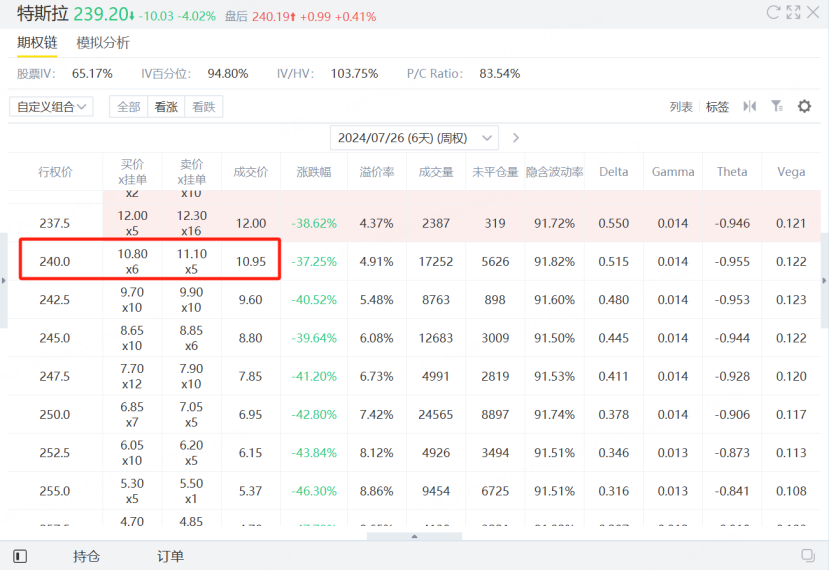Sort by 成交量 column header
The image size is (830, 570).
pos(436,172)
